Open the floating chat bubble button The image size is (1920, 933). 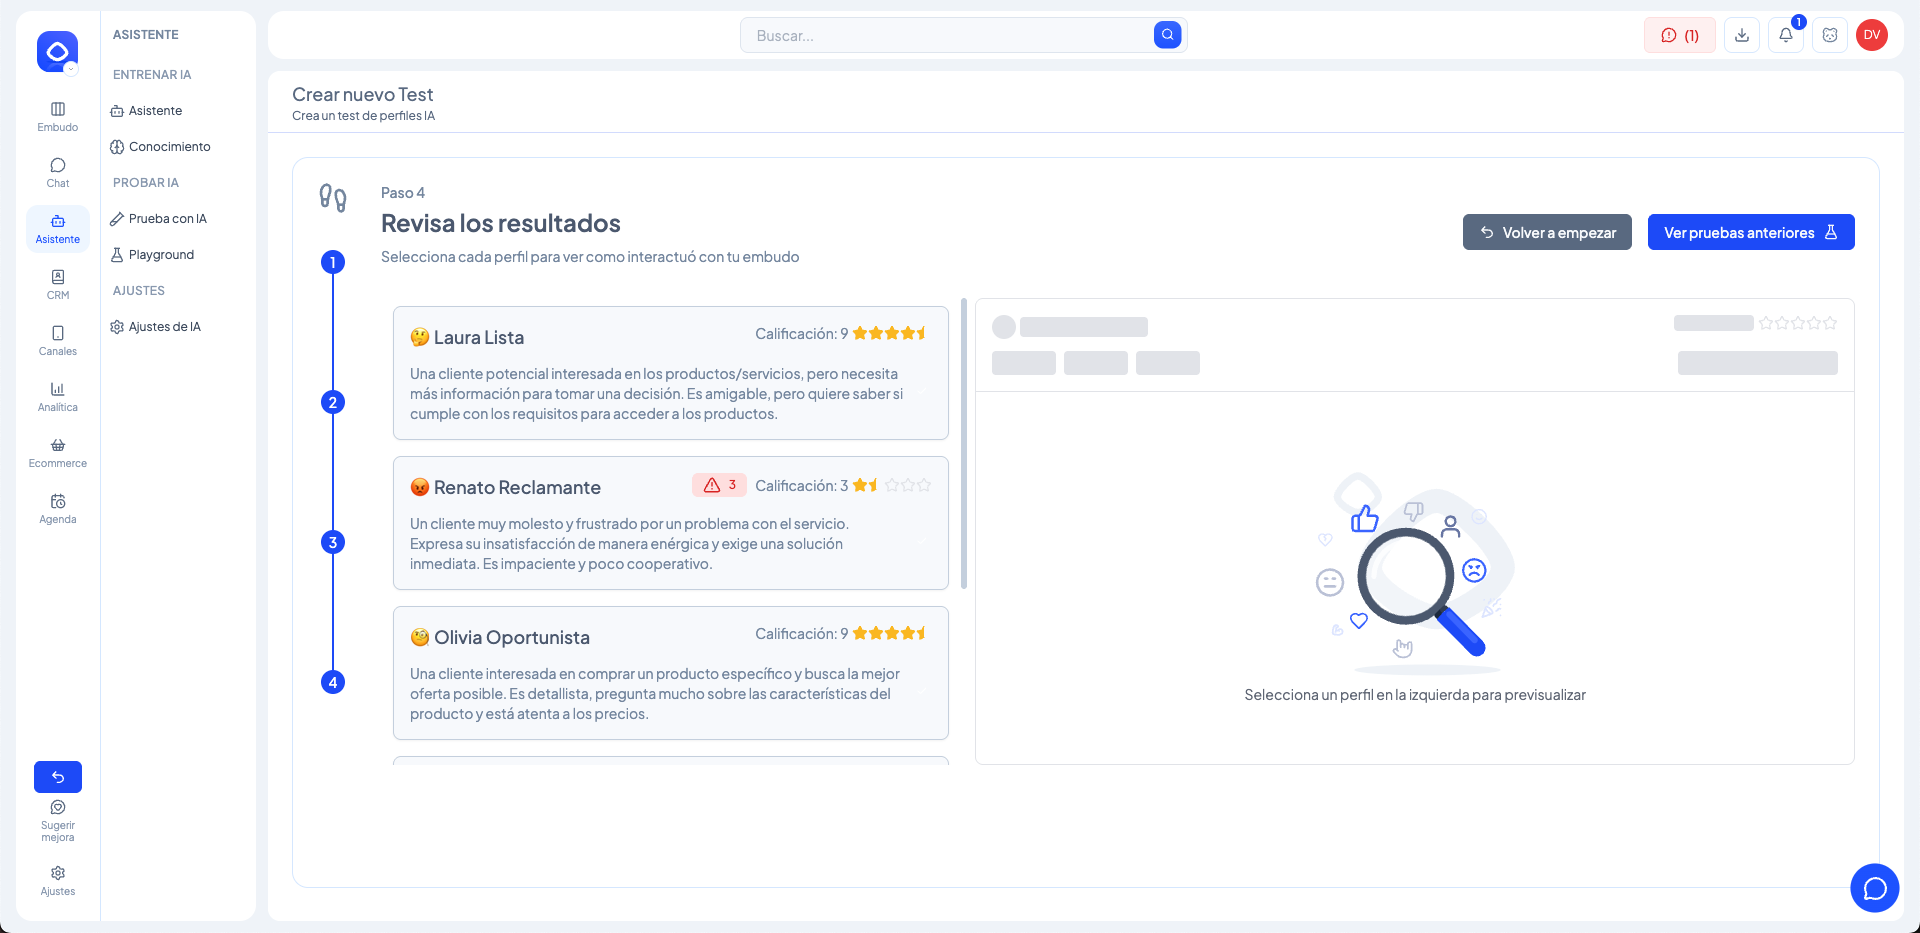pyautogui.click(x=1874, y=888)
